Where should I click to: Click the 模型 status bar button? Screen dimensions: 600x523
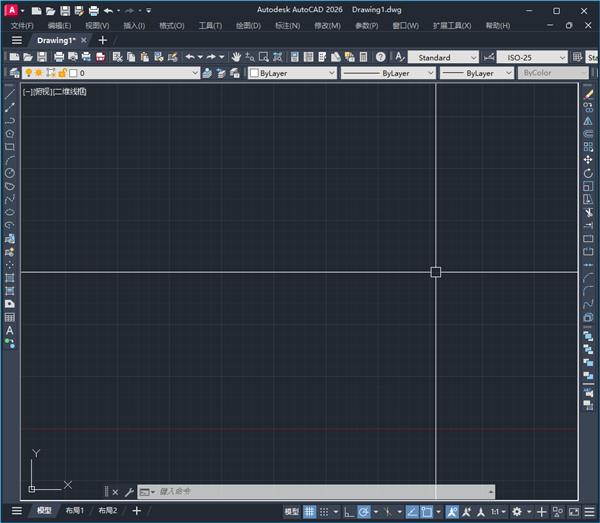(x=292, y=512)
